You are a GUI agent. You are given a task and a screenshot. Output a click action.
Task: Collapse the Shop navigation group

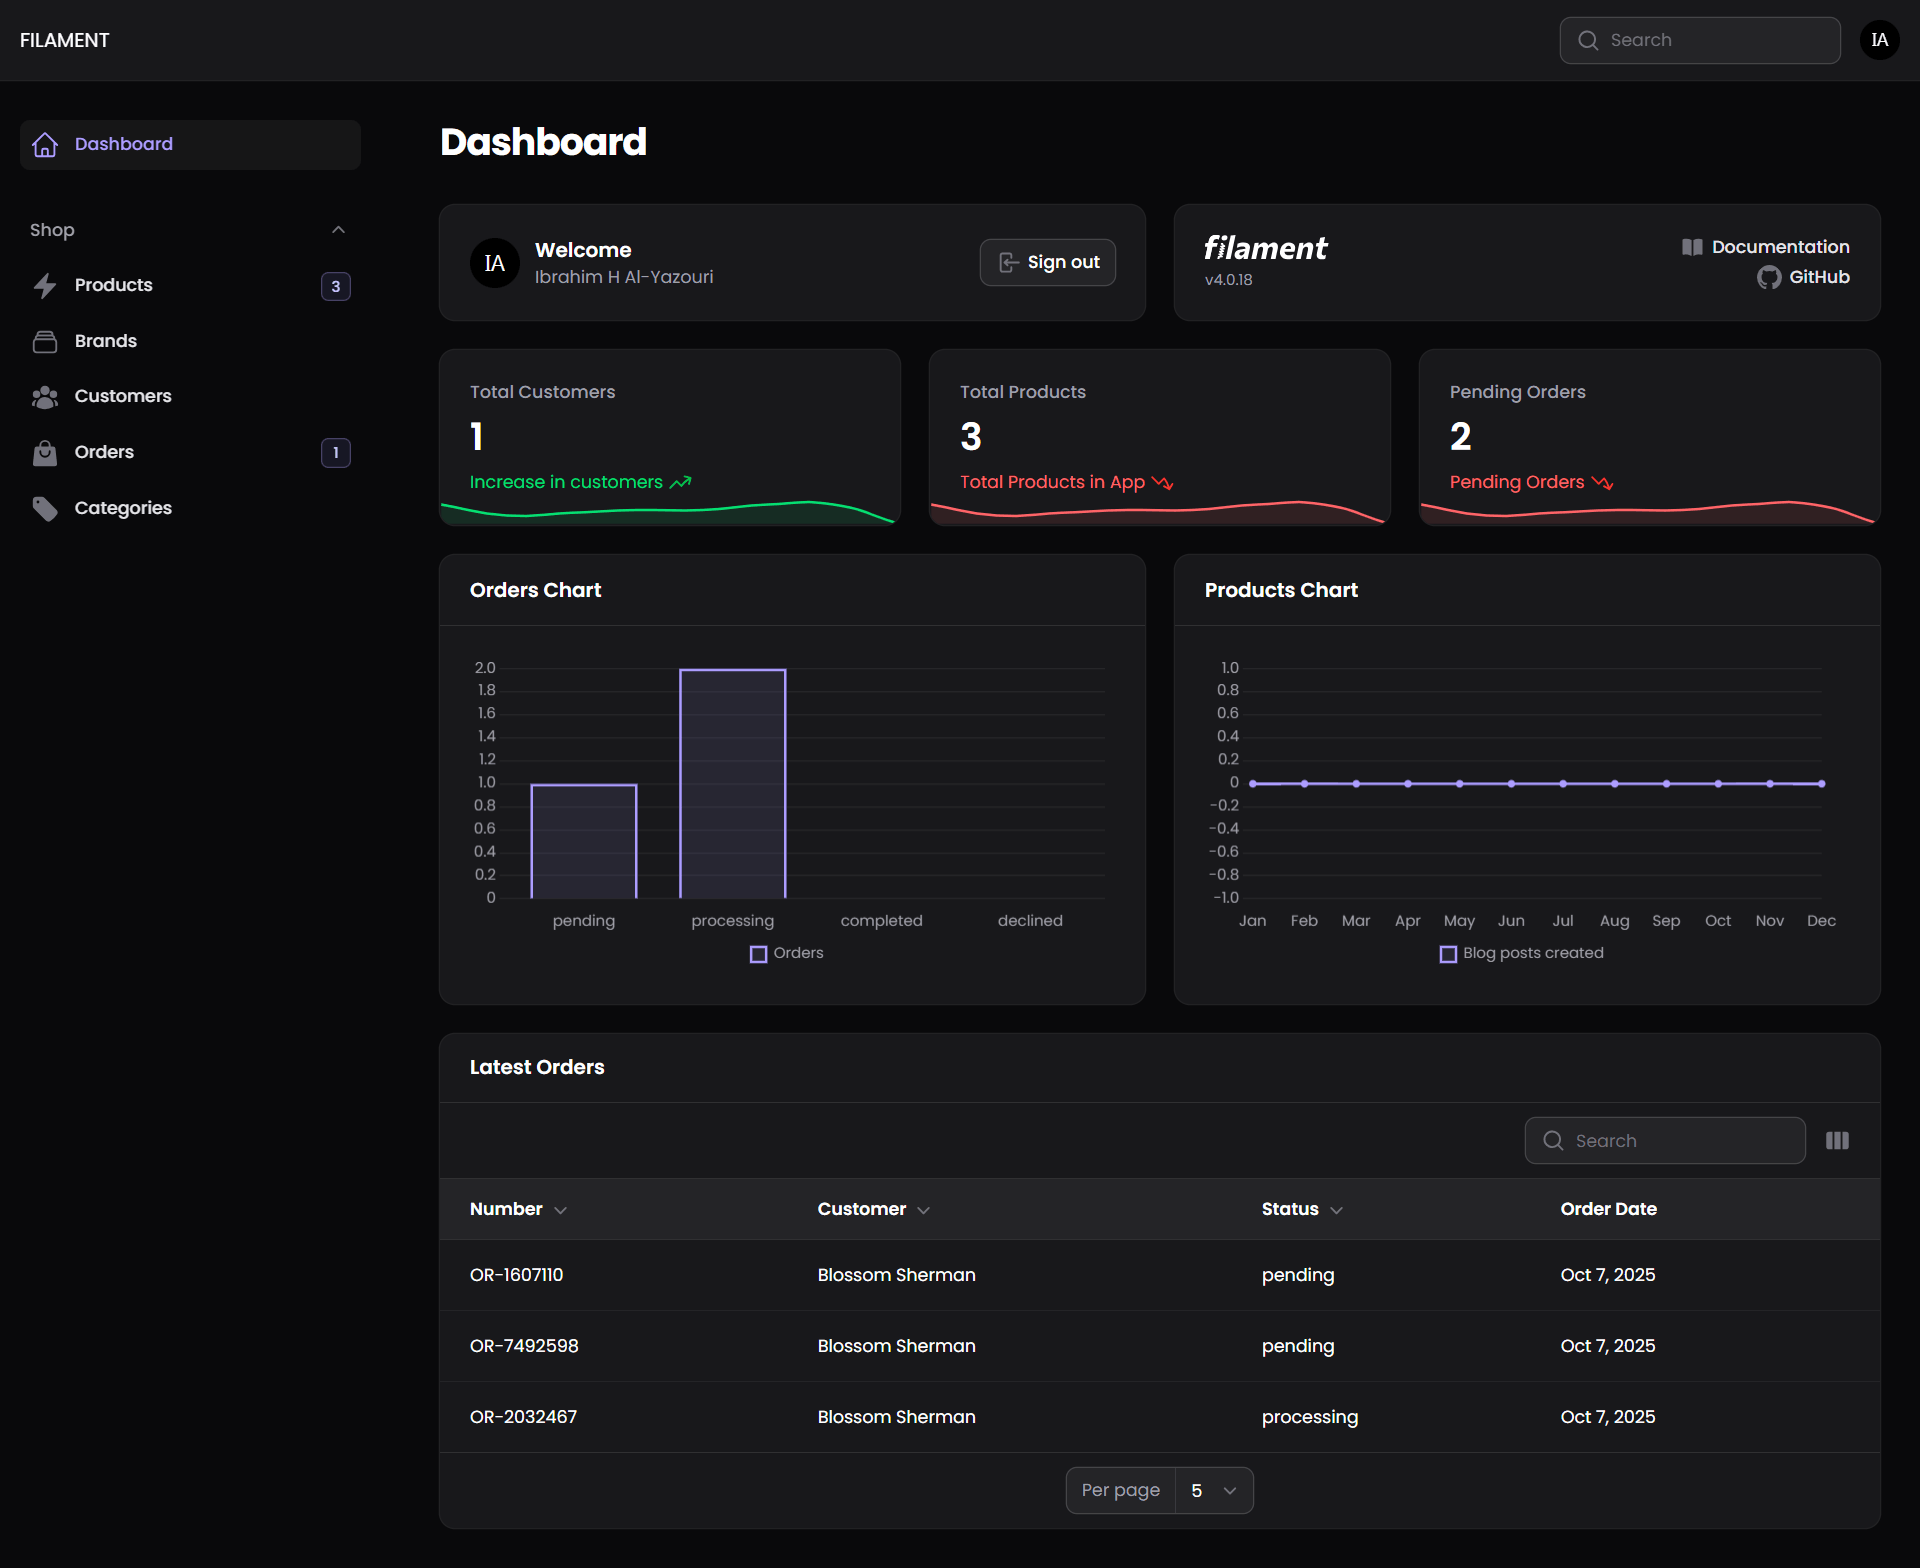tap(338, 230)
